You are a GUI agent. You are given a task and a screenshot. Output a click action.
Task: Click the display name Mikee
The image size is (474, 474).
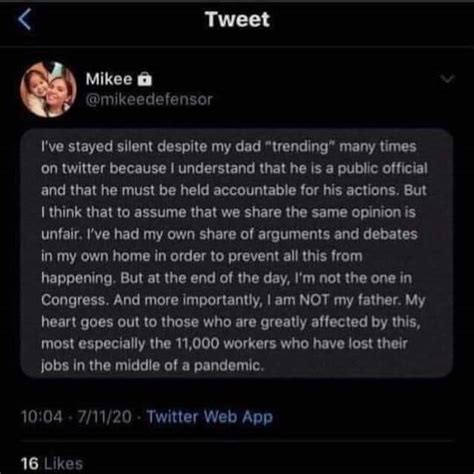pos(109,79)
